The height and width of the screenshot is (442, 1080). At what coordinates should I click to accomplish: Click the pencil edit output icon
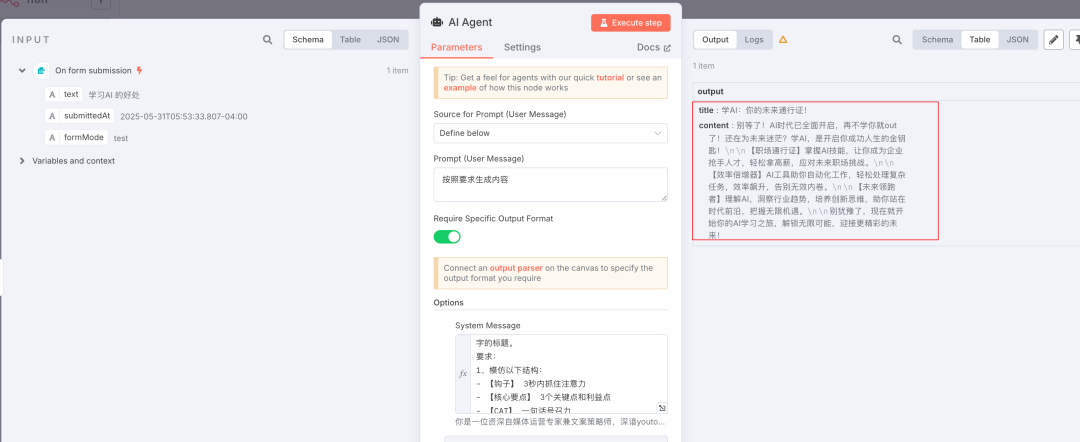coord(1053,40)
